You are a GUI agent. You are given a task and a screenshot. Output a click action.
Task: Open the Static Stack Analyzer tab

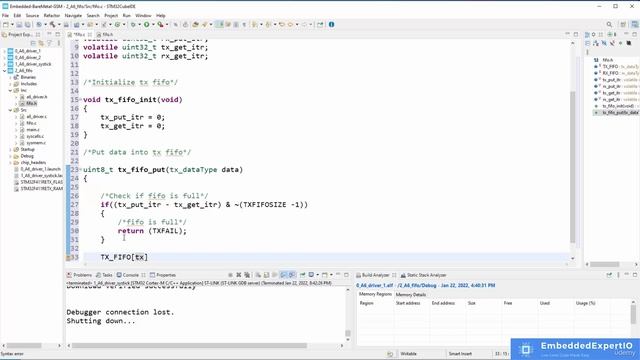click(424, 275)
